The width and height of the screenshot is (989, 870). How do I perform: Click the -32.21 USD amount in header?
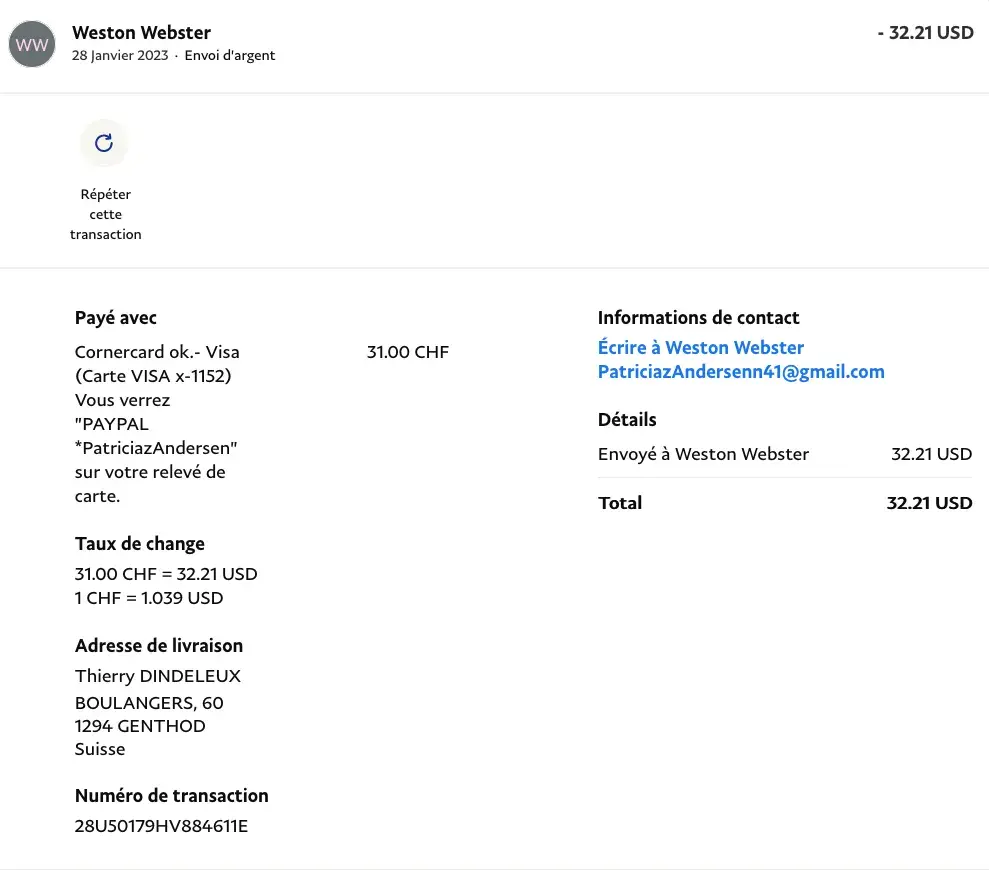tap(925, 33)
